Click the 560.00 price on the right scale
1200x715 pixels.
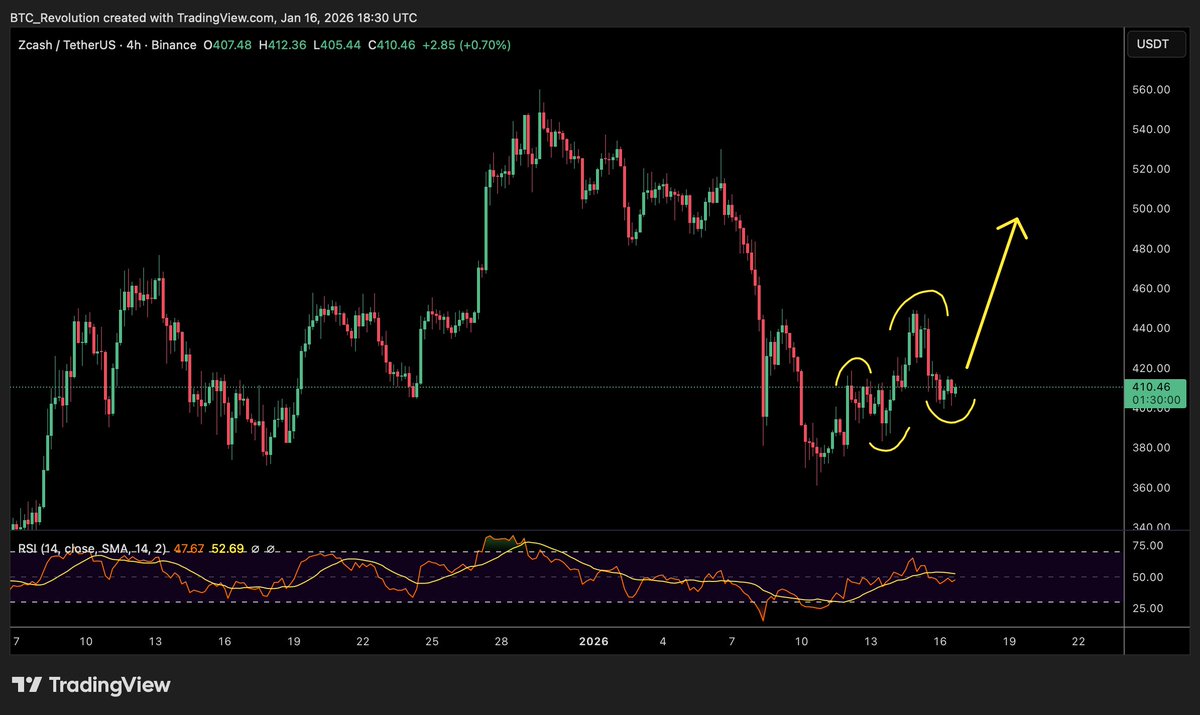[1150, 89]
